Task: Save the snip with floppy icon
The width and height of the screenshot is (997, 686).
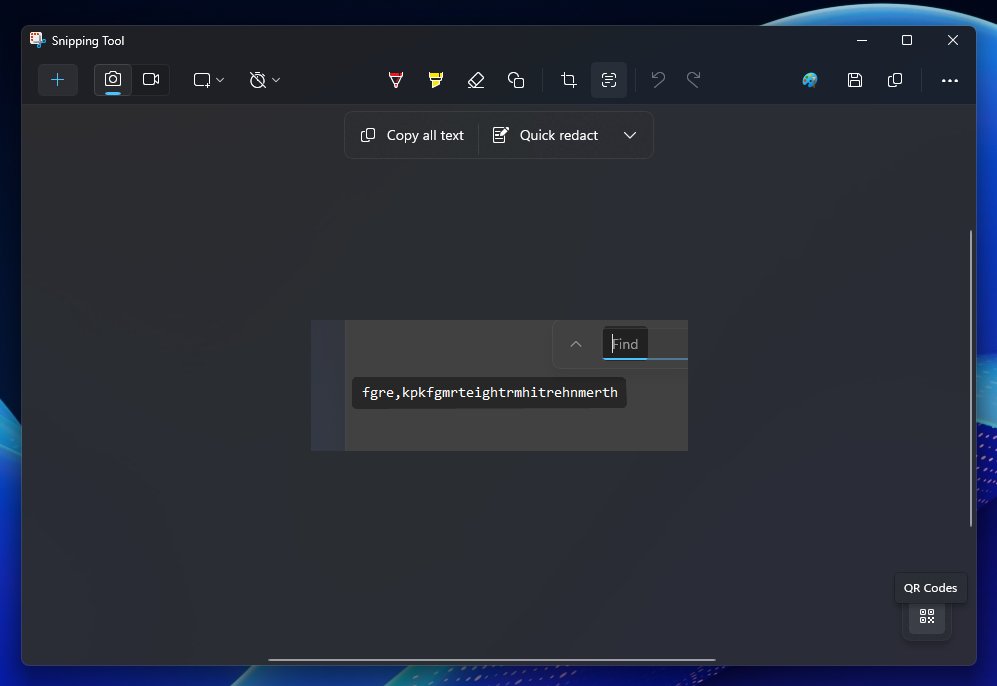Action: tap(855, 80)
